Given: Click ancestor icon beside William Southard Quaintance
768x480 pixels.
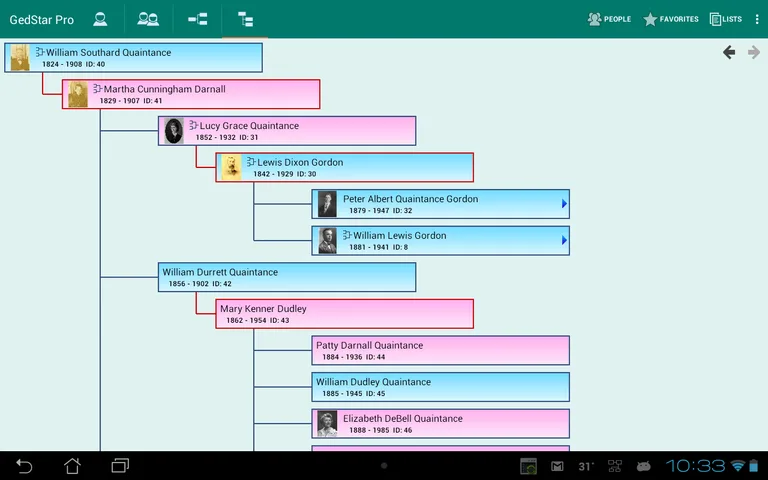Looking at the screenshot, I should pyautogui.click(x=40, y=52).
